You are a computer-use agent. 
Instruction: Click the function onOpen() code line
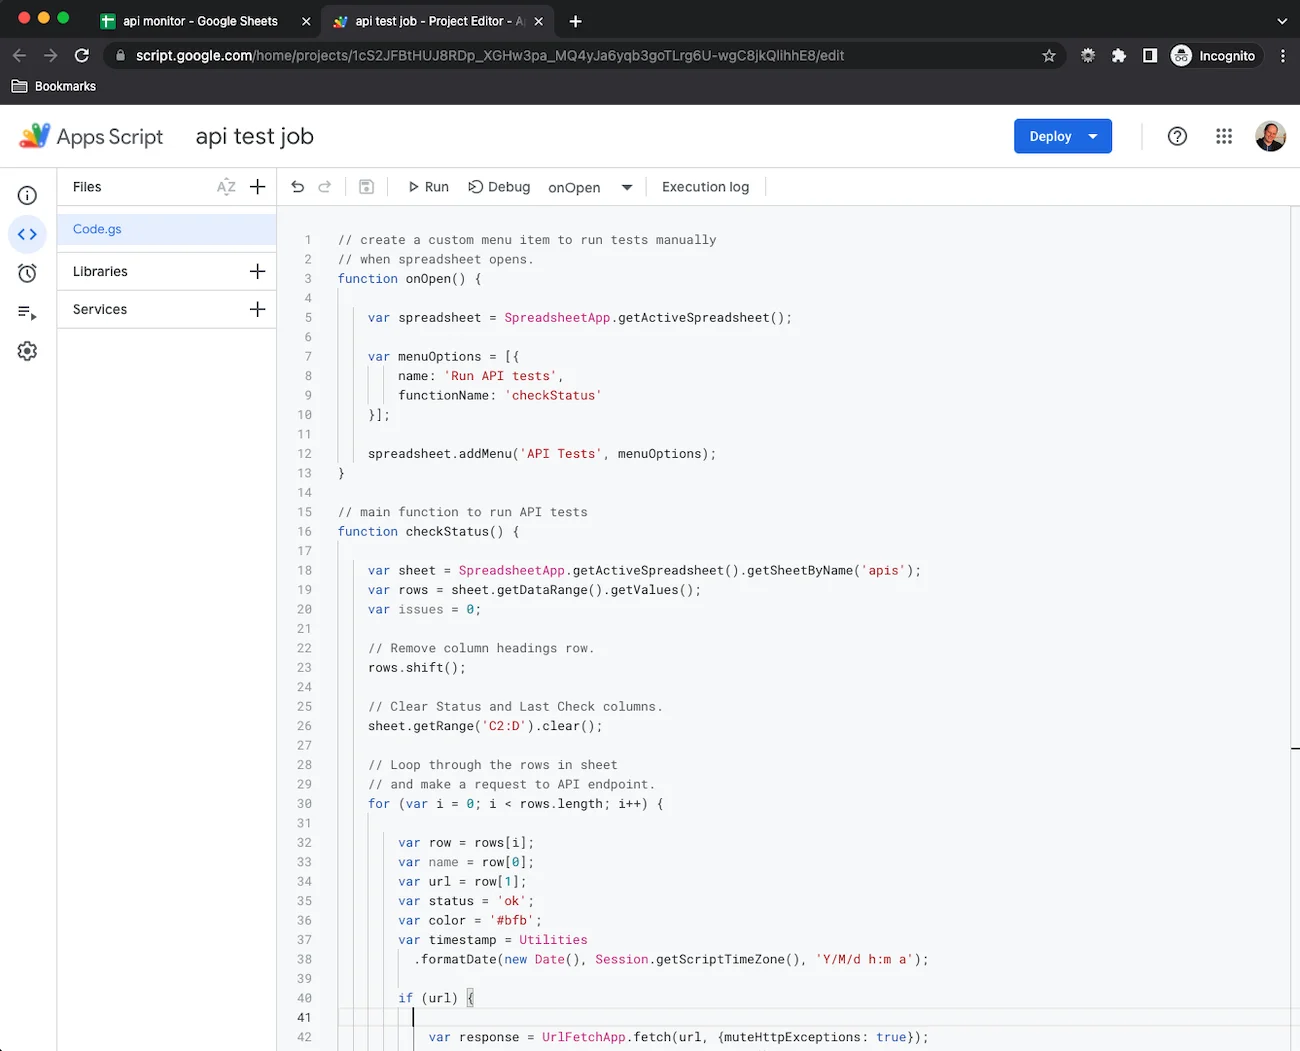(409, 279)
